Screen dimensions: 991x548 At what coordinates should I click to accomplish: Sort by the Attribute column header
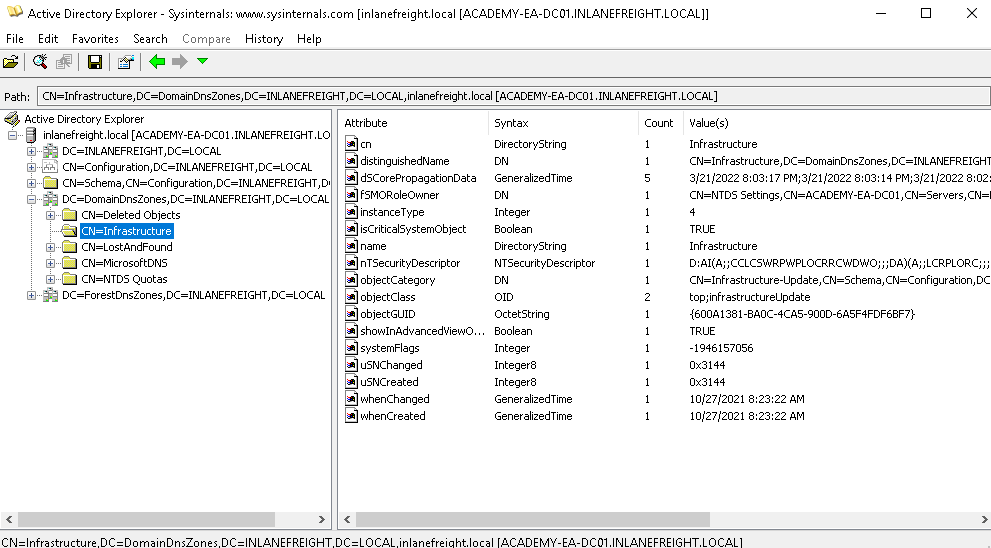click(414, 123)
